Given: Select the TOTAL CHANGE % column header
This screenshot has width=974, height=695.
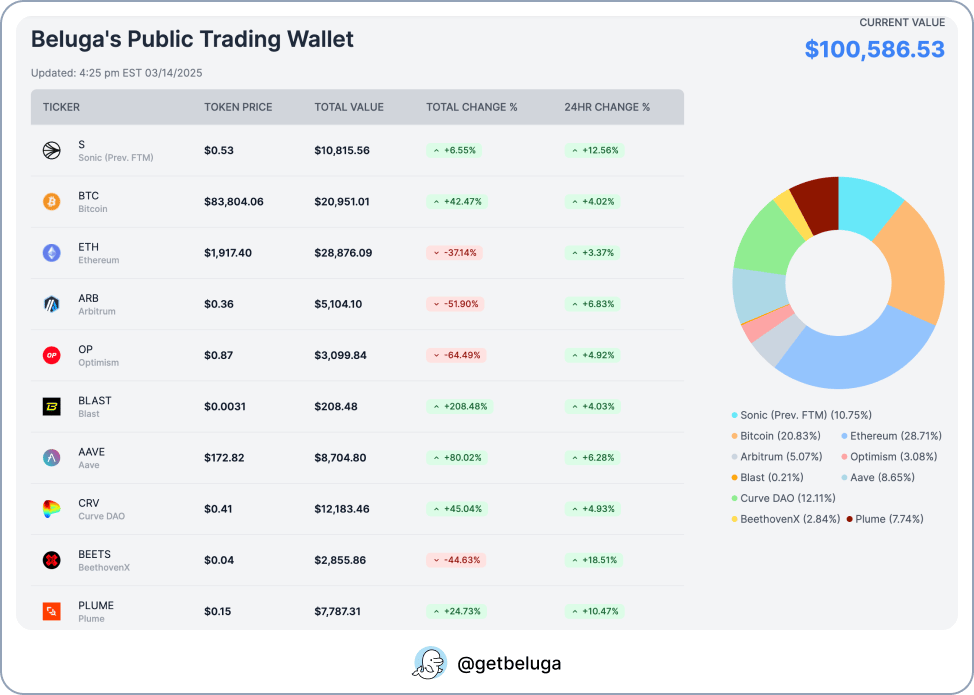Looking at the screenshot, I should (x=471, y=107).
